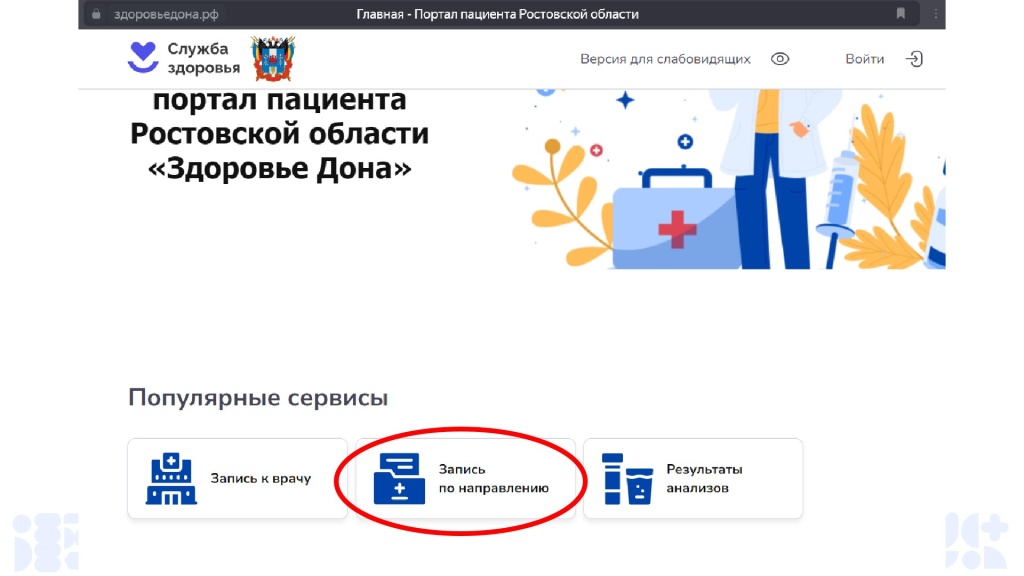Click the hospital building icon

click(171, 479)
